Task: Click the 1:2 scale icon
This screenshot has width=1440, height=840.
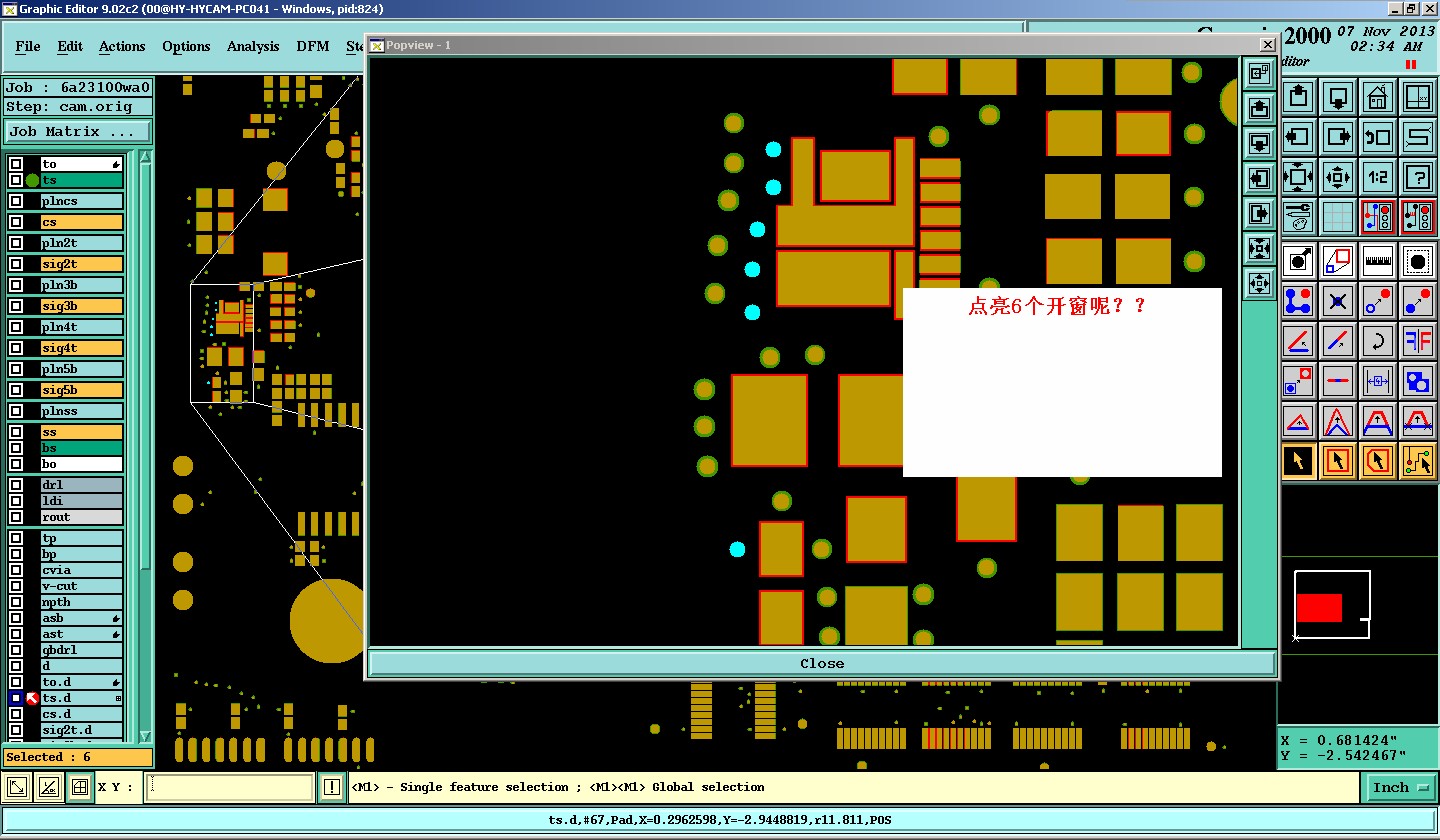Action: [x=1378, y=177]
